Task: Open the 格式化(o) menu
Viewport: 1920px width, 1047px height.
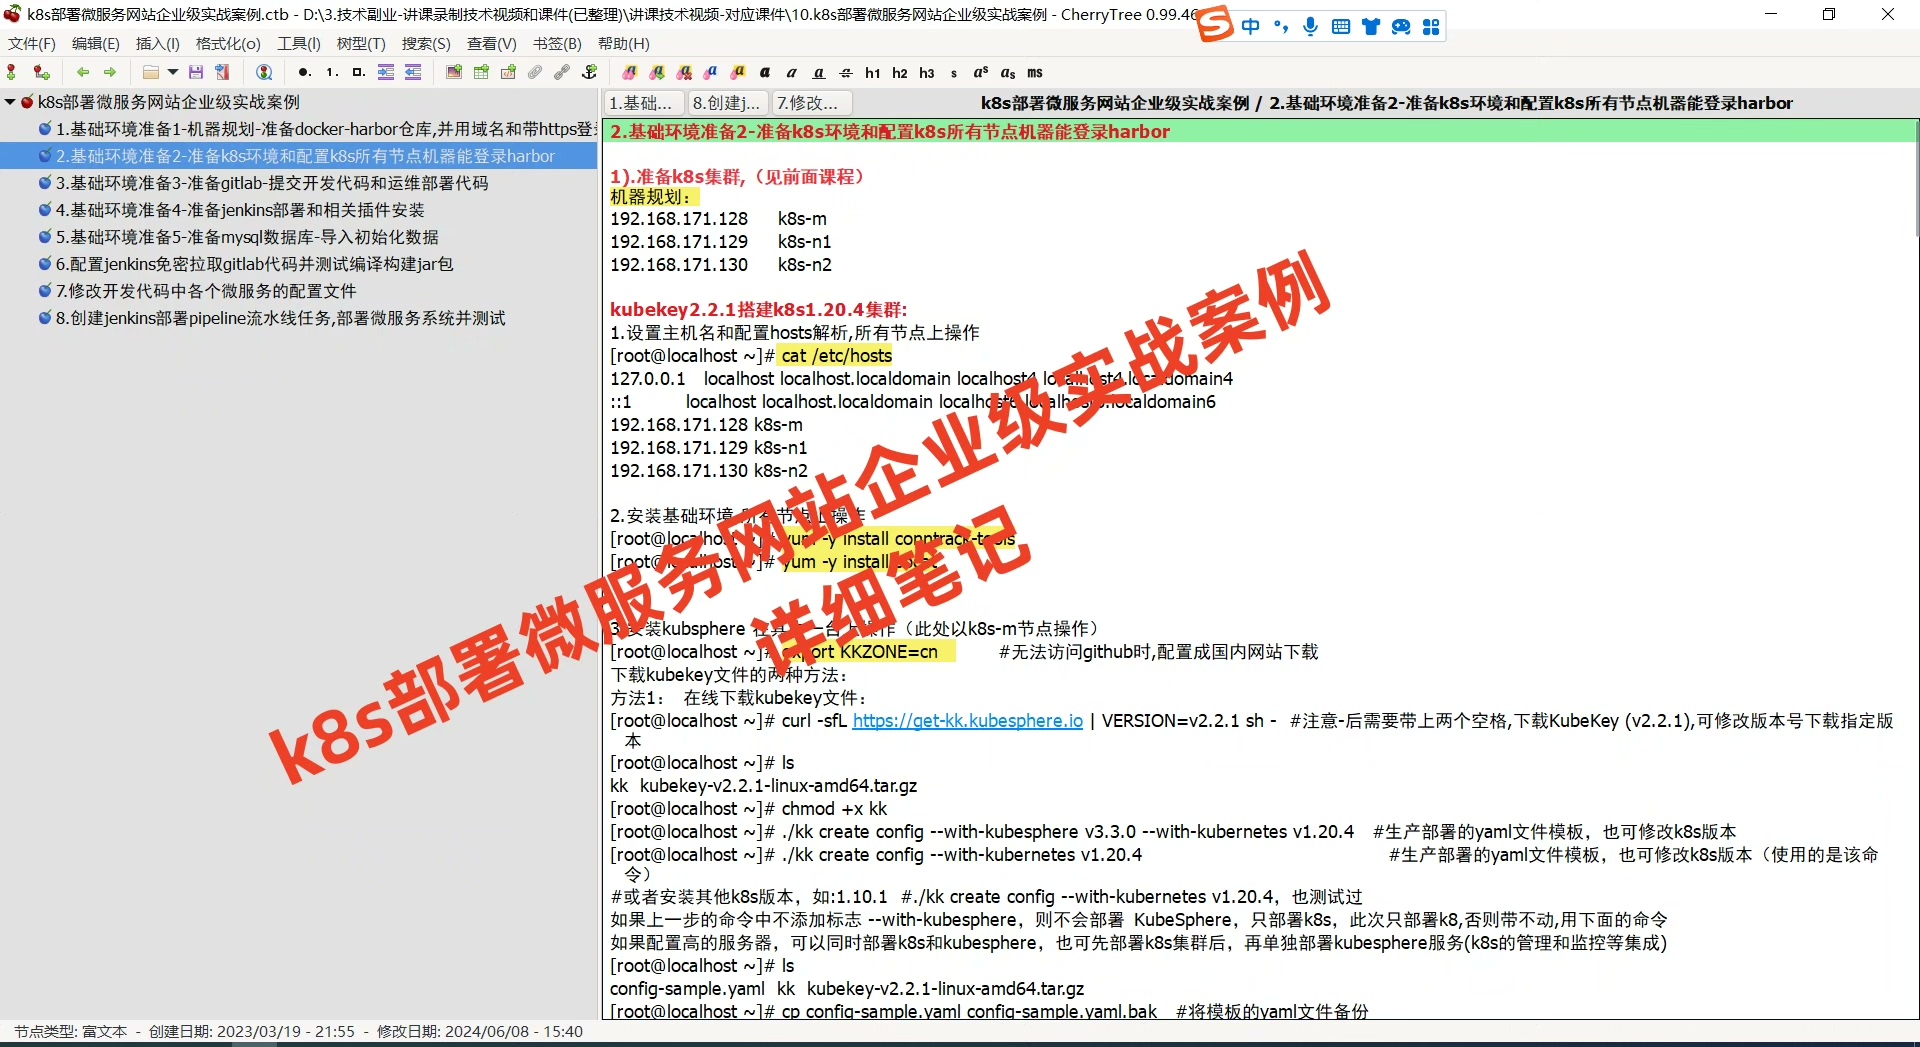Action: 228,44
